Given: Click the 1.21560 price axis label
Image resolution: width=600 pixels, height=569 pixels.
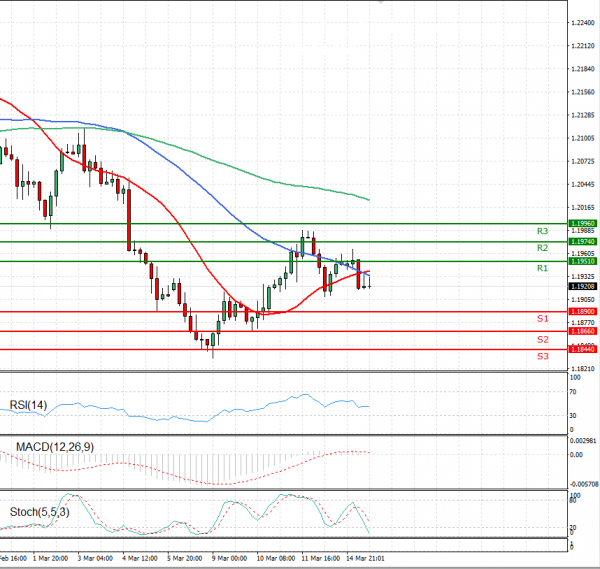Looking at the screenshot, I should click(x=583, y=92).
